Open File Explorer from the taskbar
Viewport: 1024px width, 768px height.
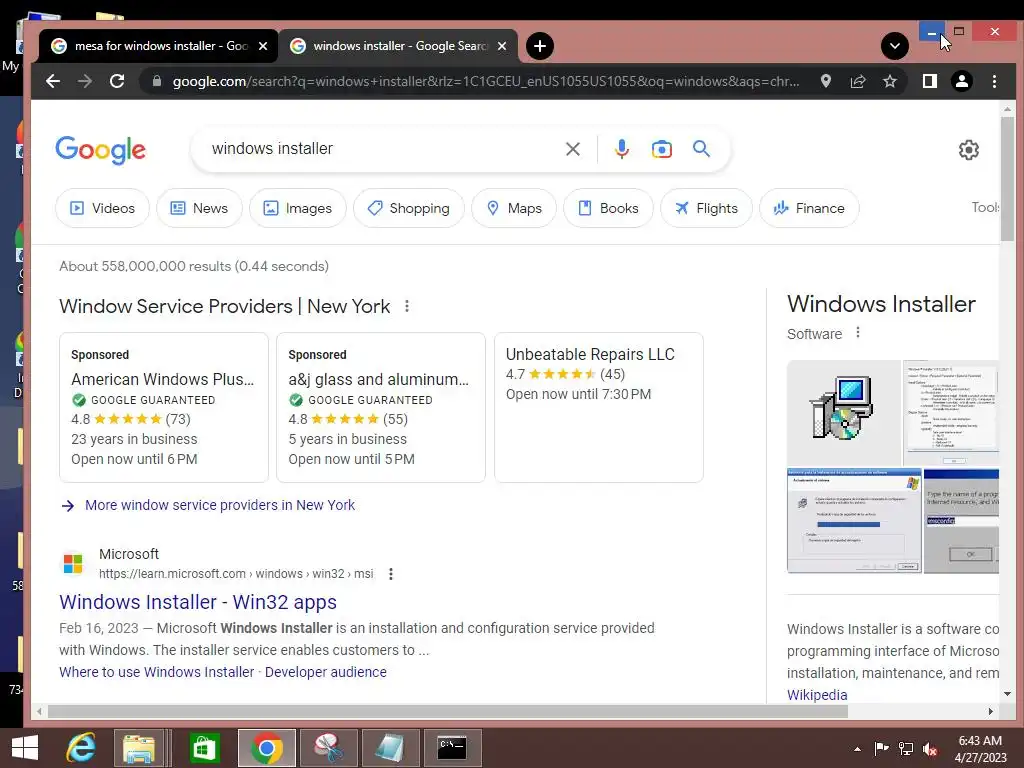(139, 748)
